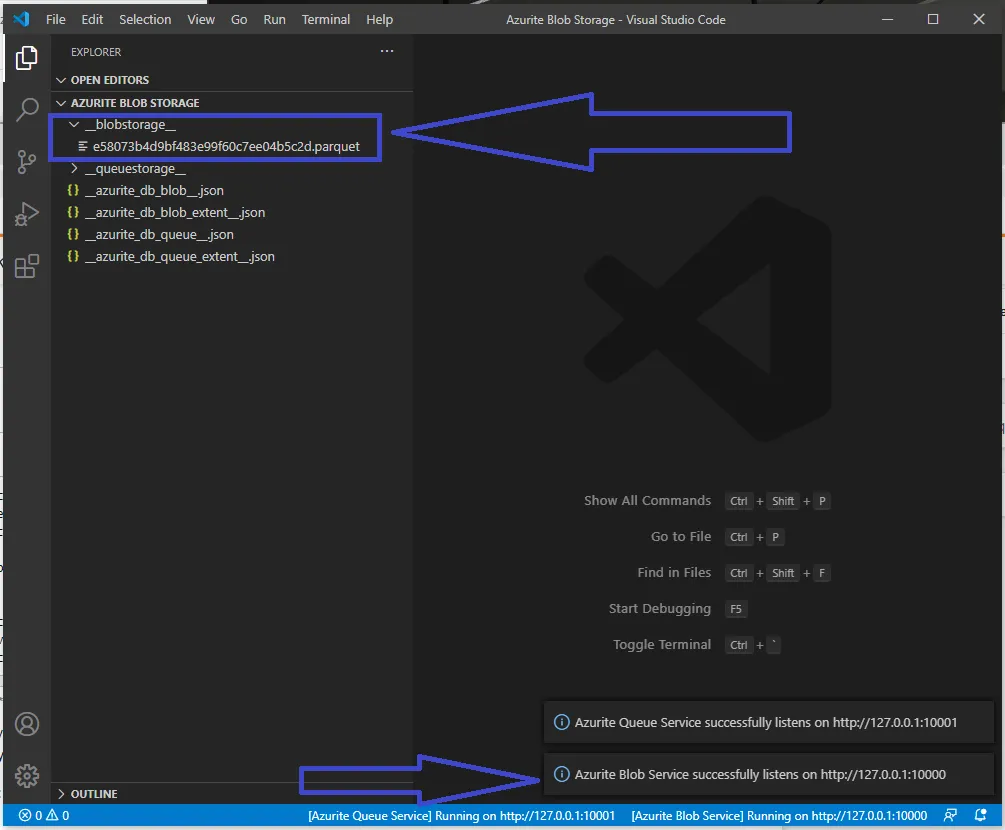Click info icon on Azurite Blob notification
This screenshot has width=1005, height=830.
[561, 774]
